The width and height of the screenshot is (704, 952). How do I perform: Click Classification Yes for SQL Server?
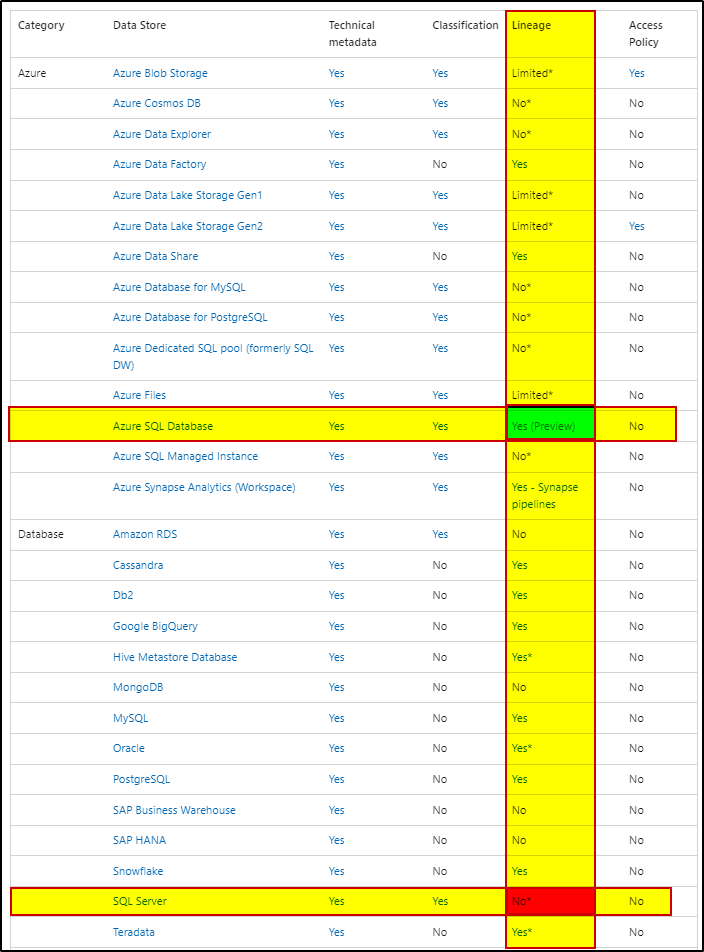(x=441, y=902)
